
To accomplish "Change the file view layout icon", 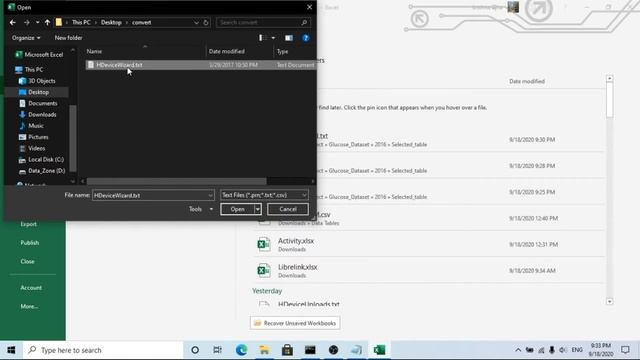I will point(262,38).
